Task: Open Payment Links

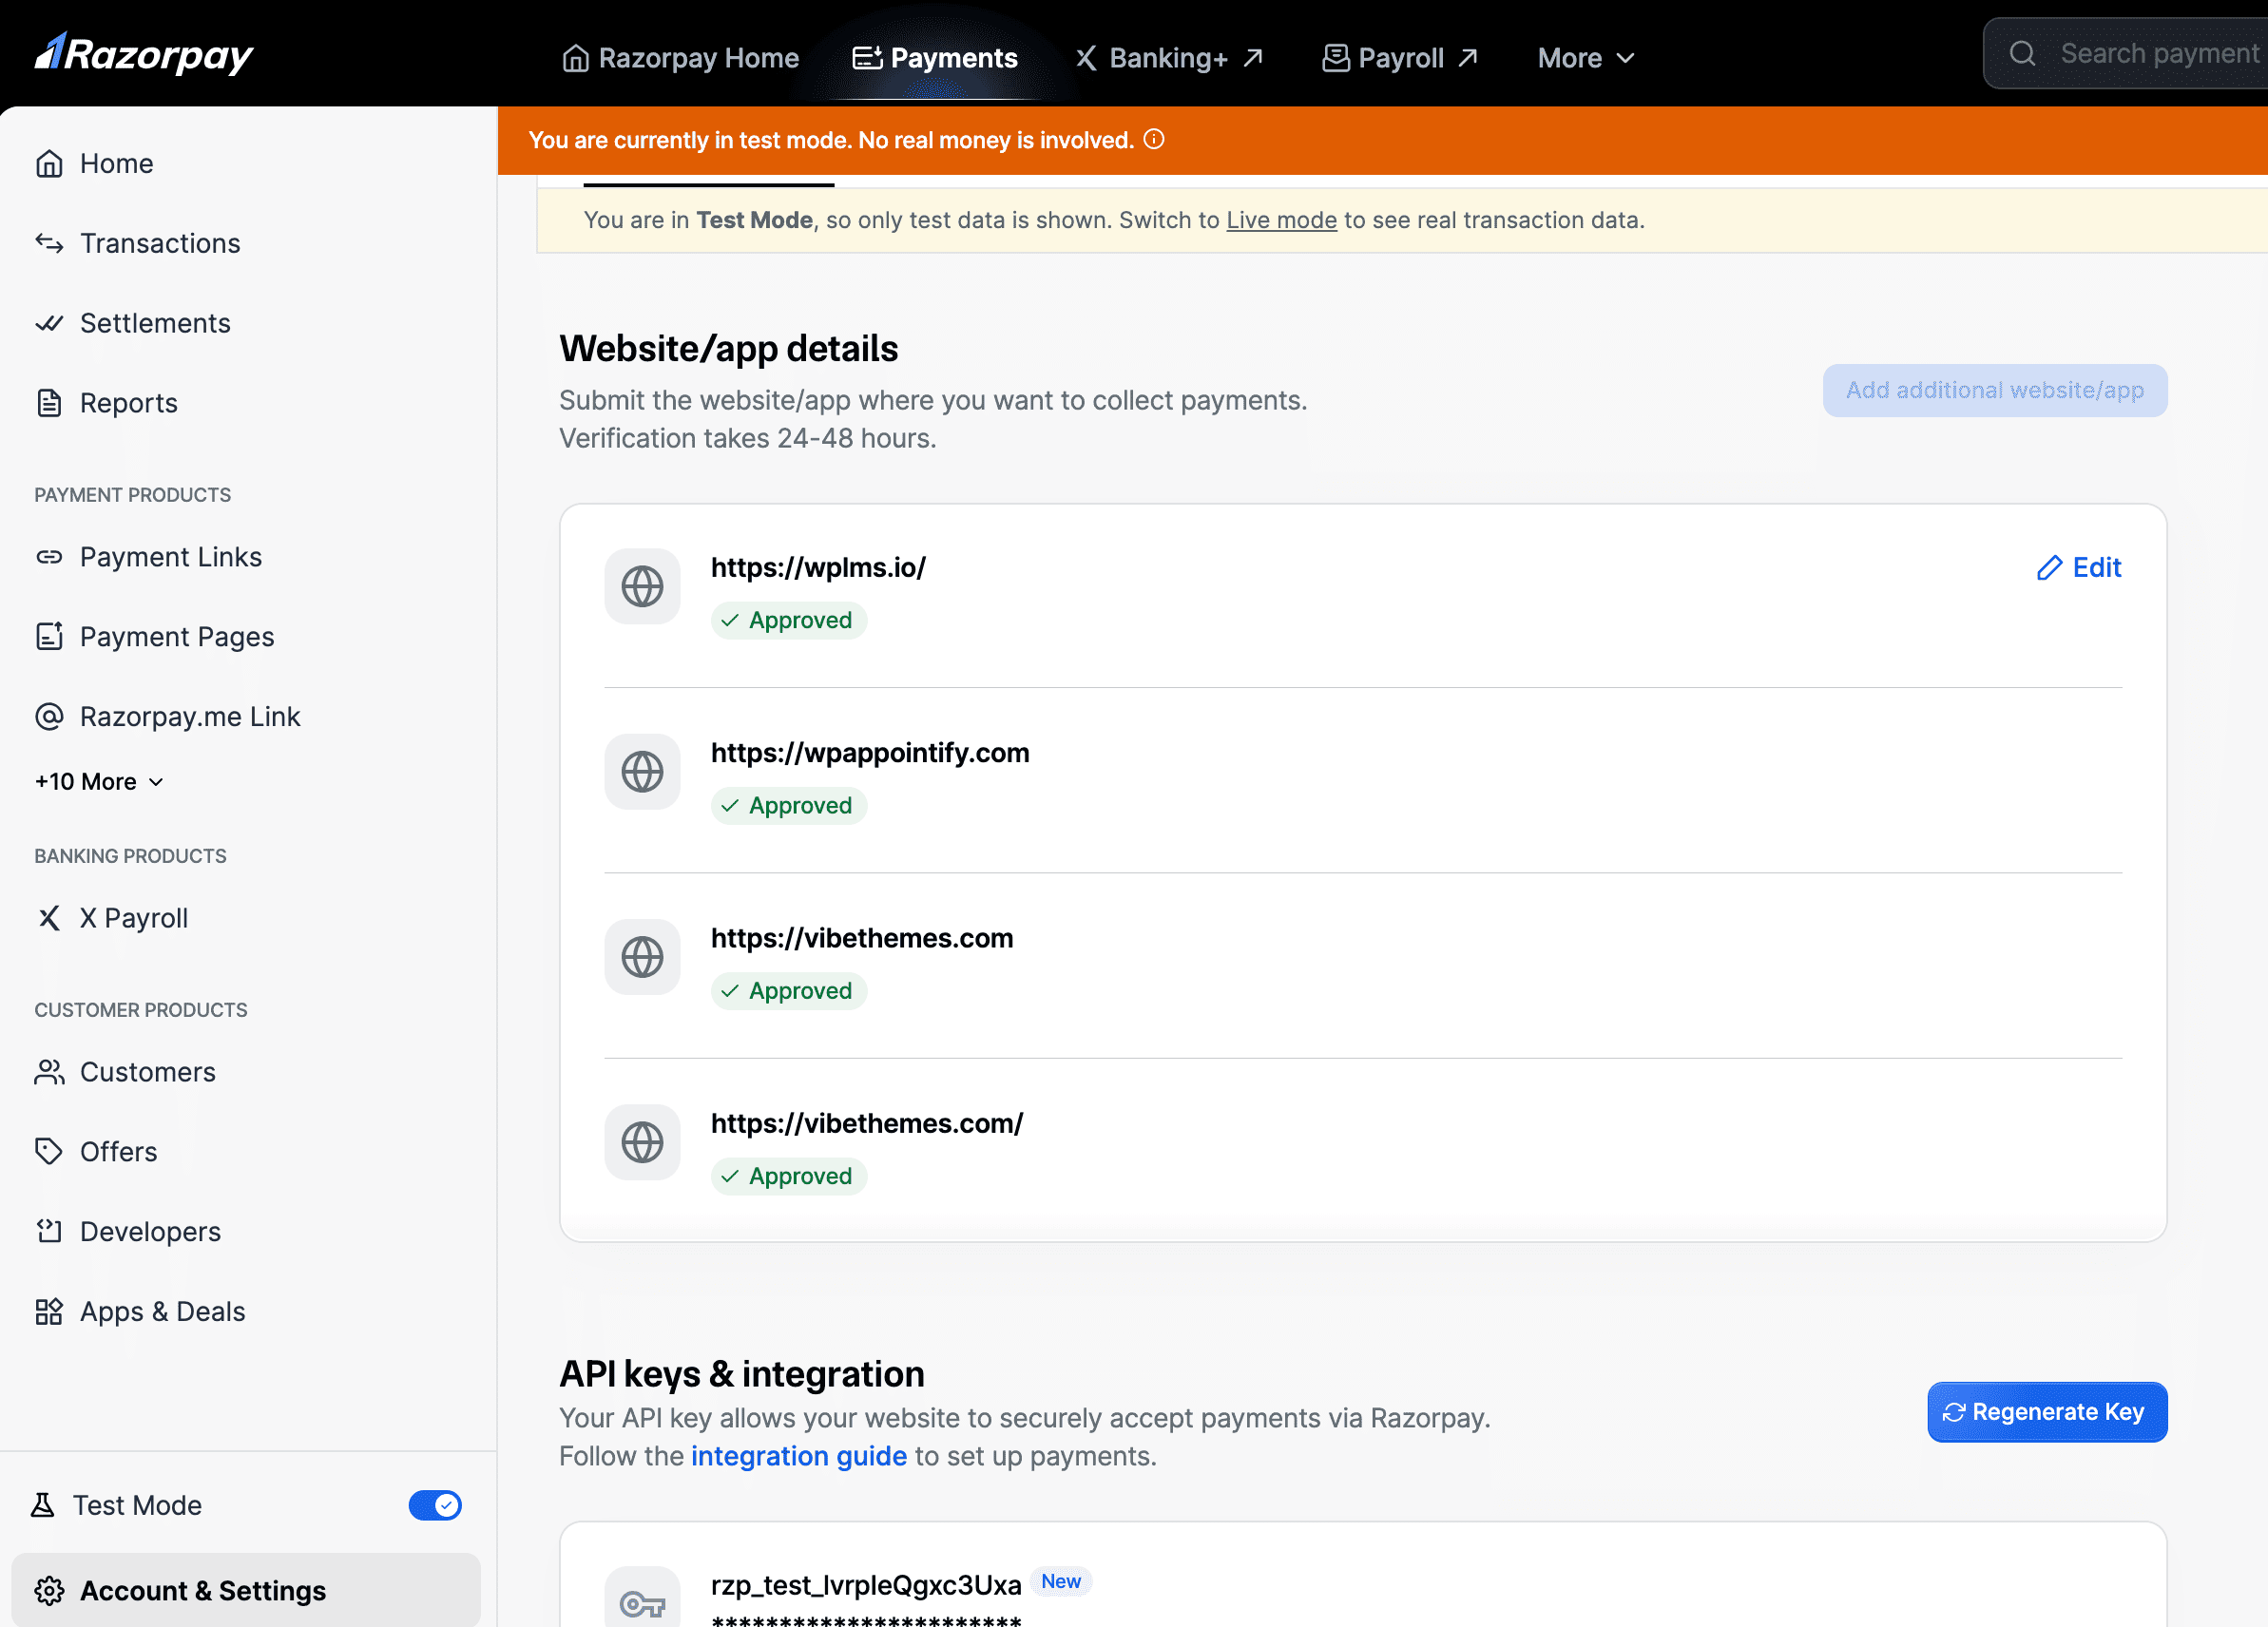Action: point(248,557)
